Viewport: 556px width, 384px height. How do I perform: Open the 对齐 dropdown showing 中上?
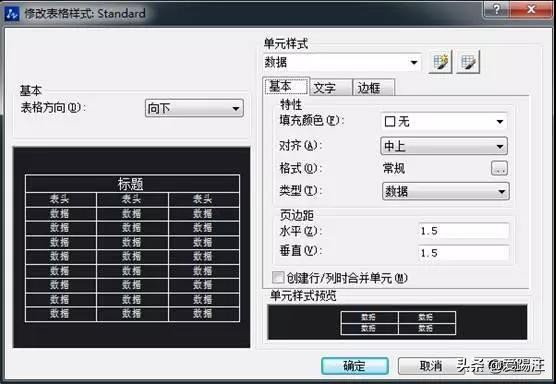[x=444, y=146]
